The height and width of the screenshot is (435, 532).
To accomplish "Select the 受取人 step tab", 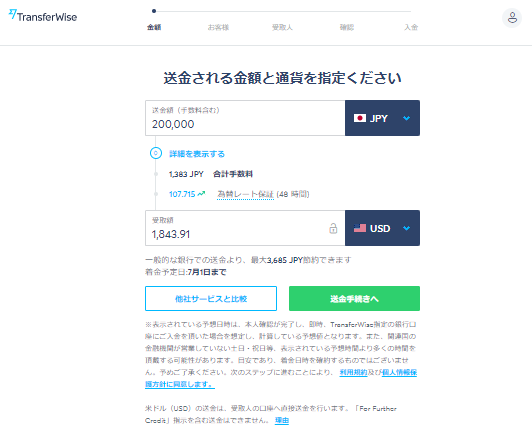I will 282,27.
